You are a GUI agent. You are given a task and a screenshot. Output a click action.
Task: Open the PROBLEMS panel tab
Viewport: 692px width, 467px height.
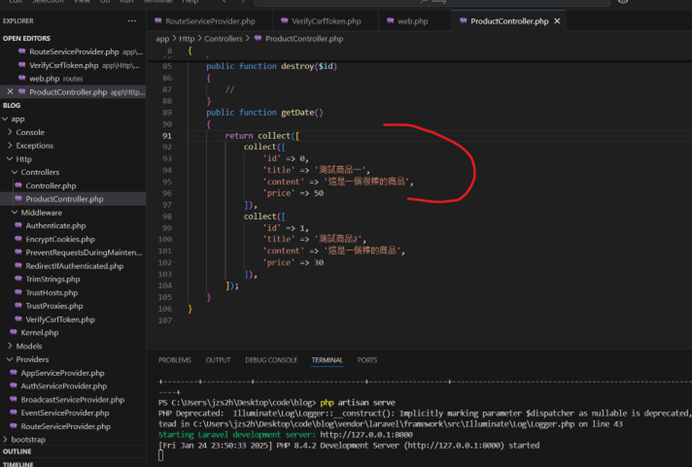175,360
